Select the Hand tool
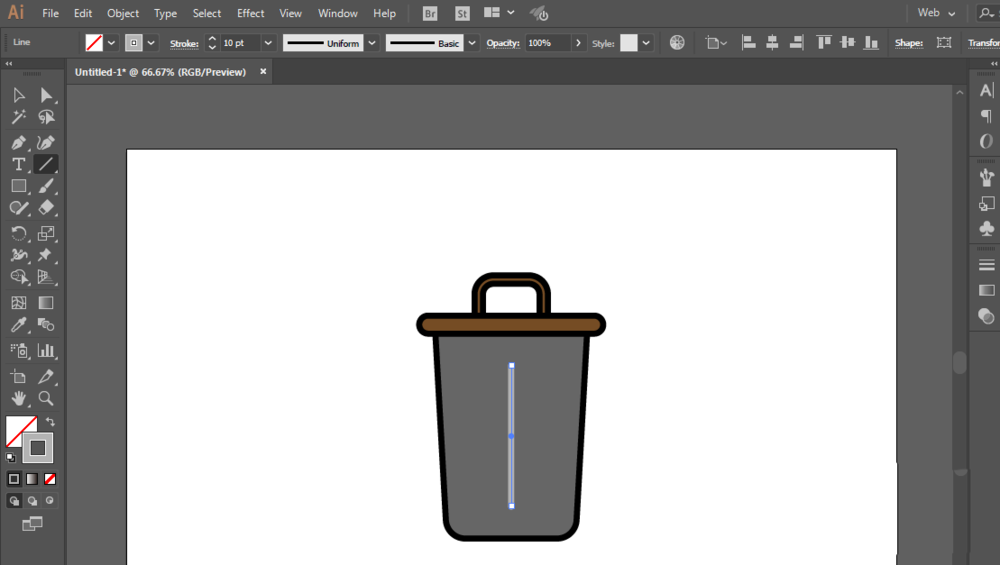This screenshot has width=1000, height=565. click(19, 398)
